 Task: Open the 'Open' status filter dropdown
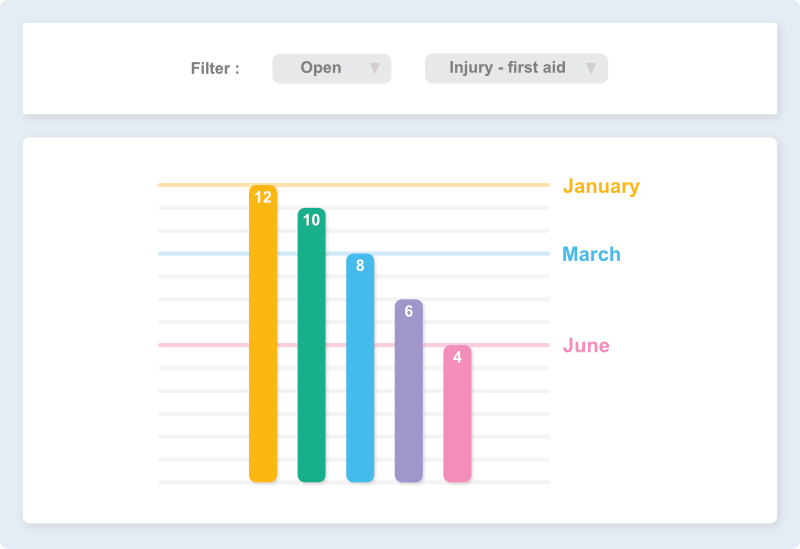[x=331, y=68]
